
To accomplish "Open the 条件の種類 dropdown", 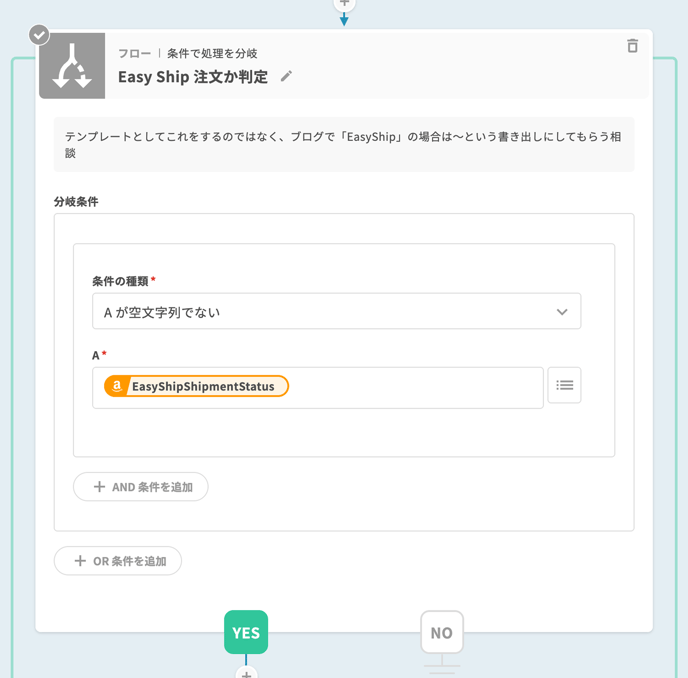I will tap(336, 312).
